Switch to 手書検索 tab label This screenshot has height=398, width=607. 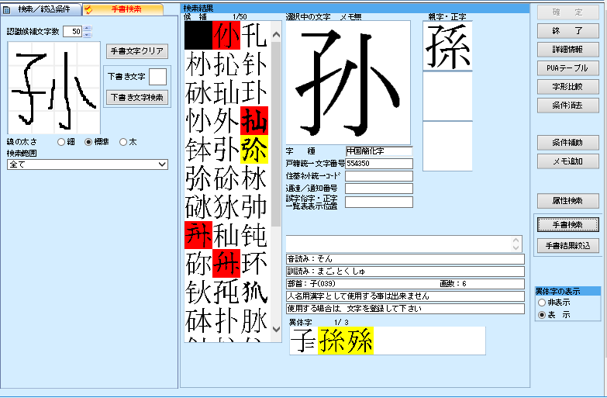click(x=126, y=9)
